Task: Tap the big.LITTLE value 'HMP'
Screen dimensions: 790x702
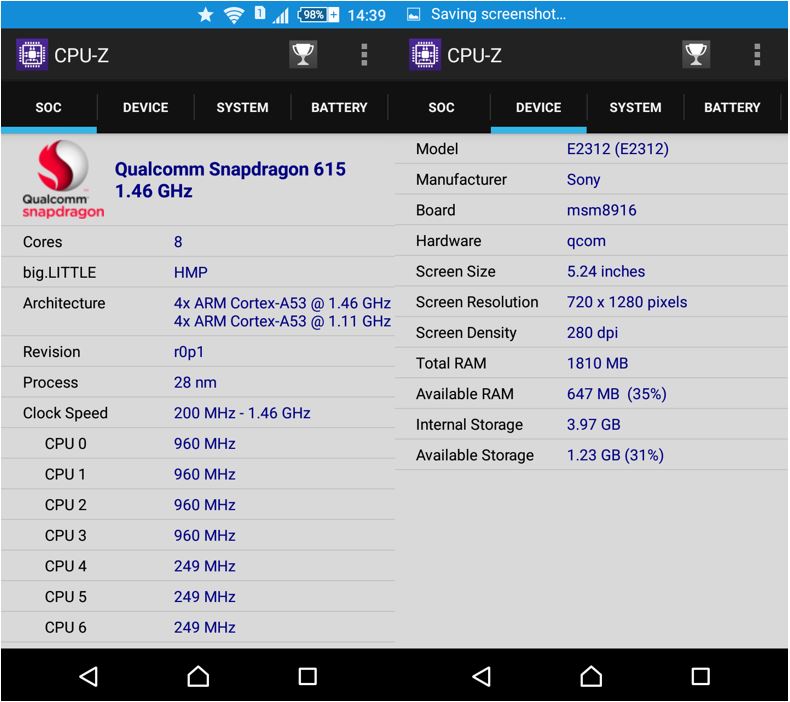Action: (190, 273)
